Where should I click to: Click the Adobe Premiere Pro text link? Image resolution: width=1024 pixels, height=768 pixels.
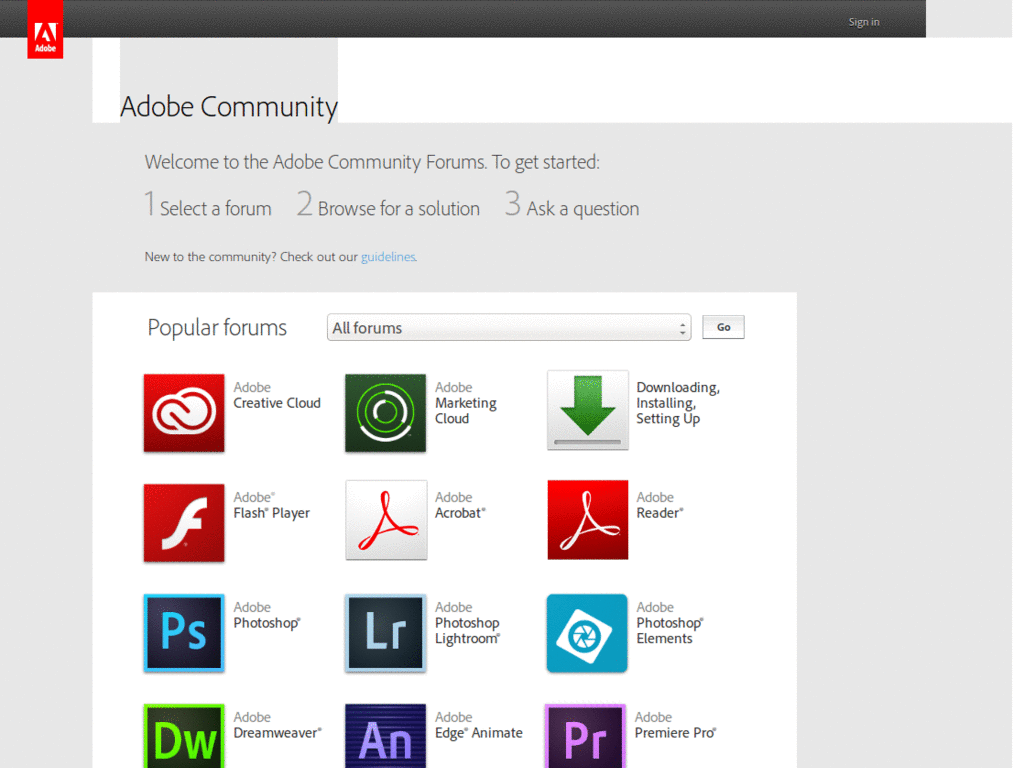coord(676,725)
